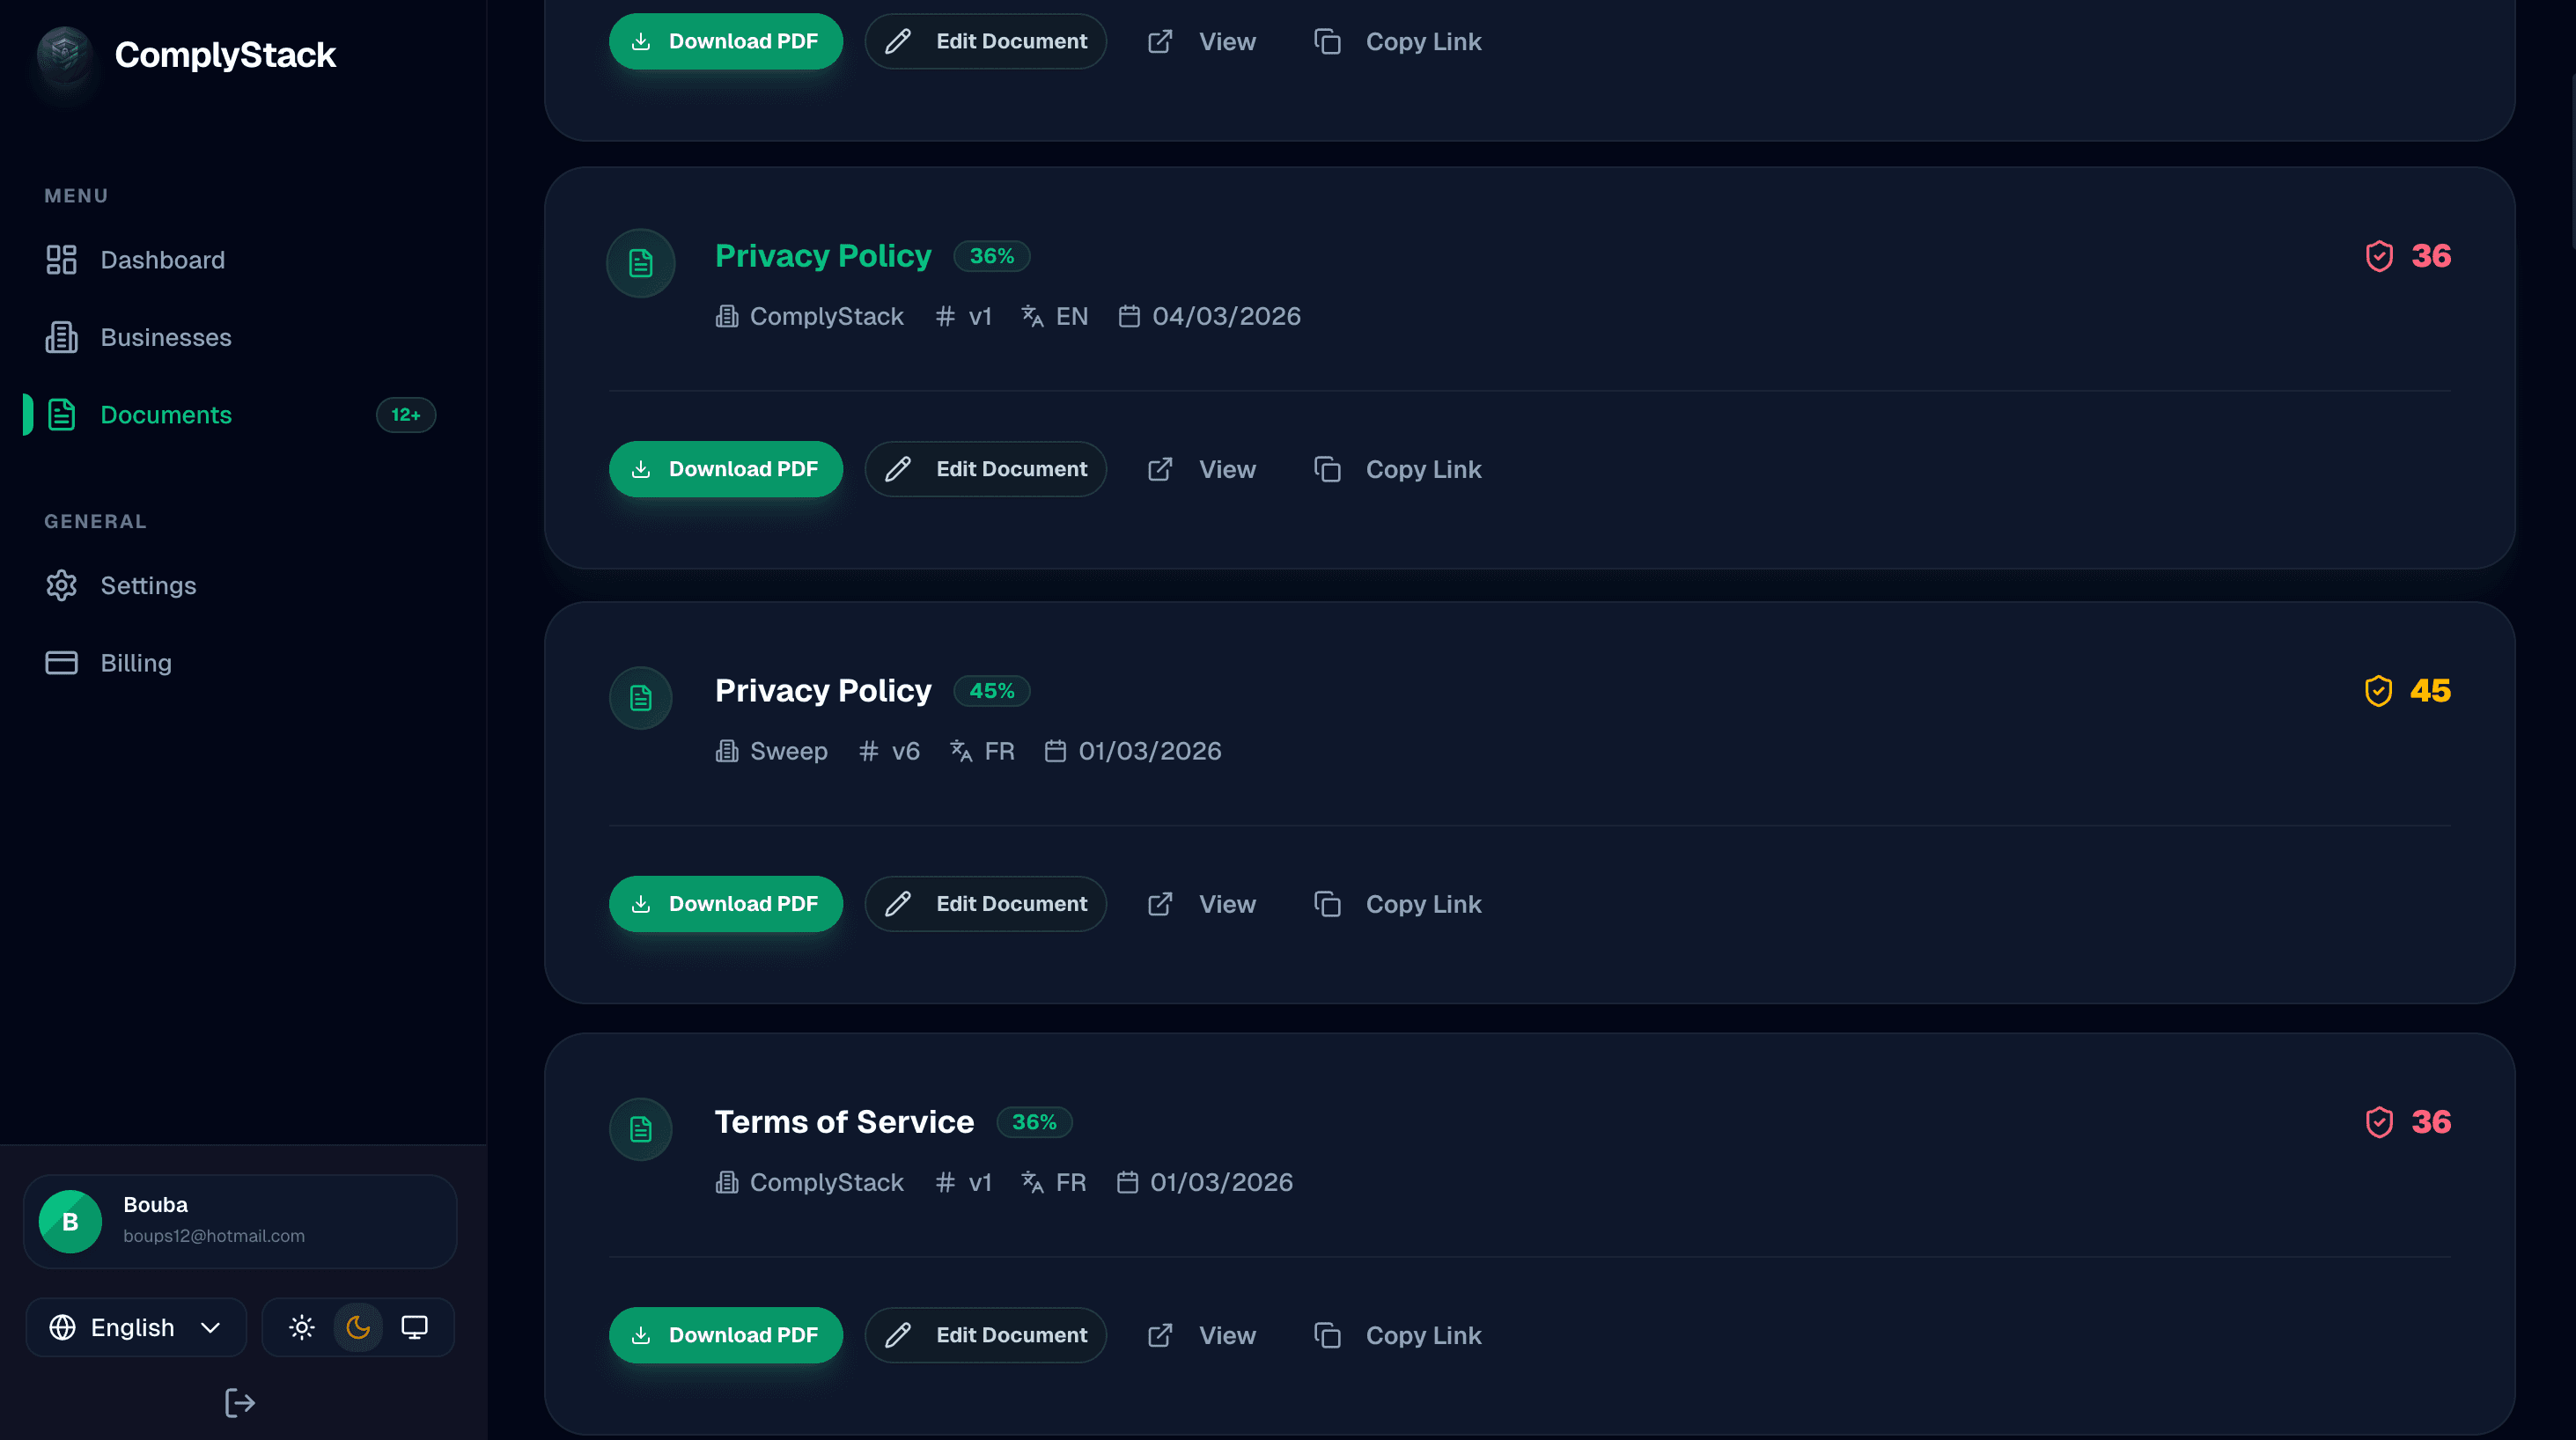Open the Dashboard from the sidebar

pos(162,259)
